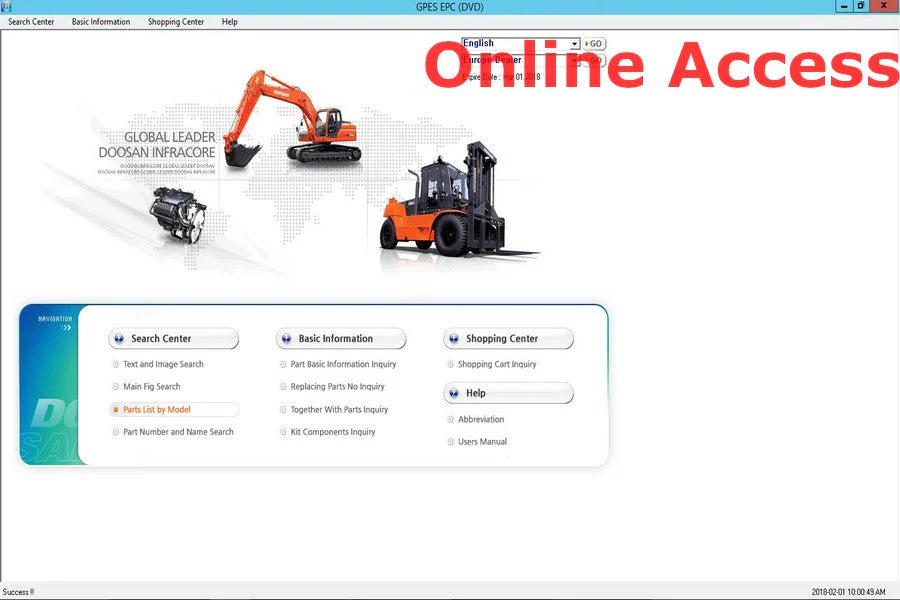Click the GPES app icon in title bar

[x=7, y=6]
